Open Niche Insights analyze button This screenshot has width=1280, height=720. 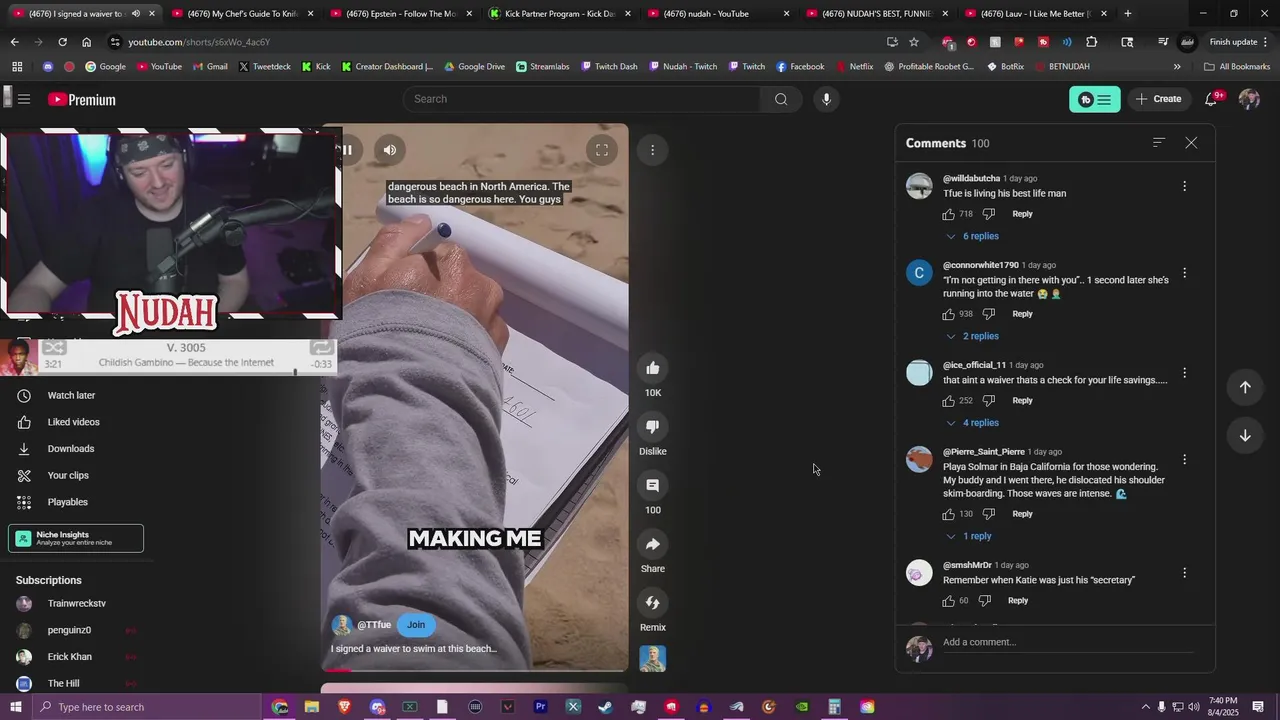pyautogui.click(x=76, y=538)
